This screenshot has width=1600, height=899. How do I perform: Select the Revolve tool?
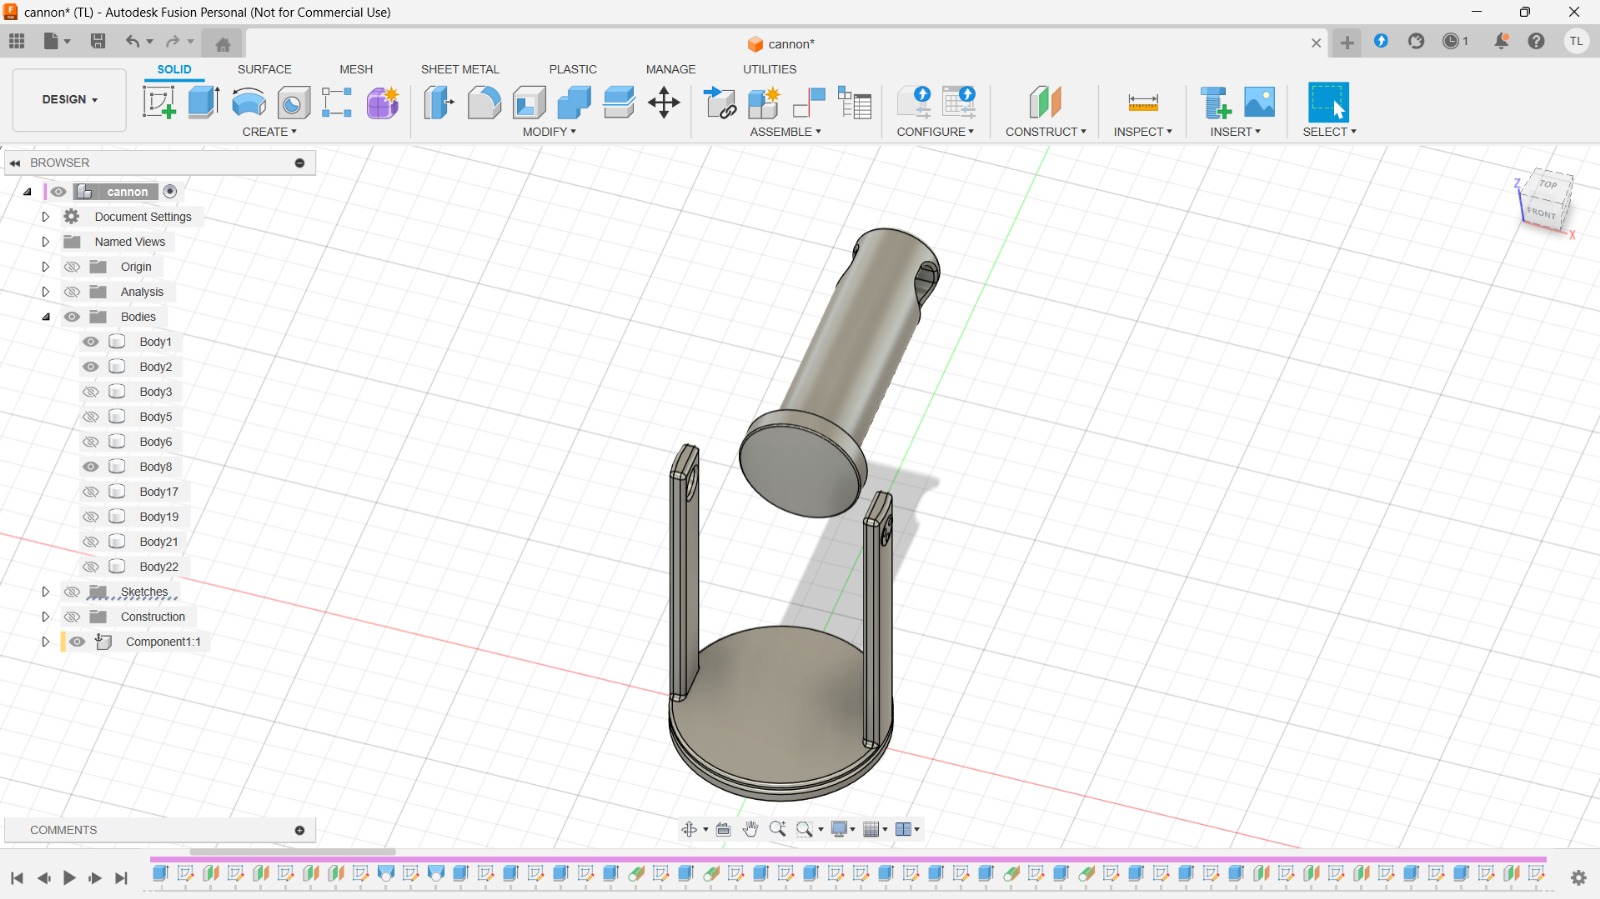248,102
